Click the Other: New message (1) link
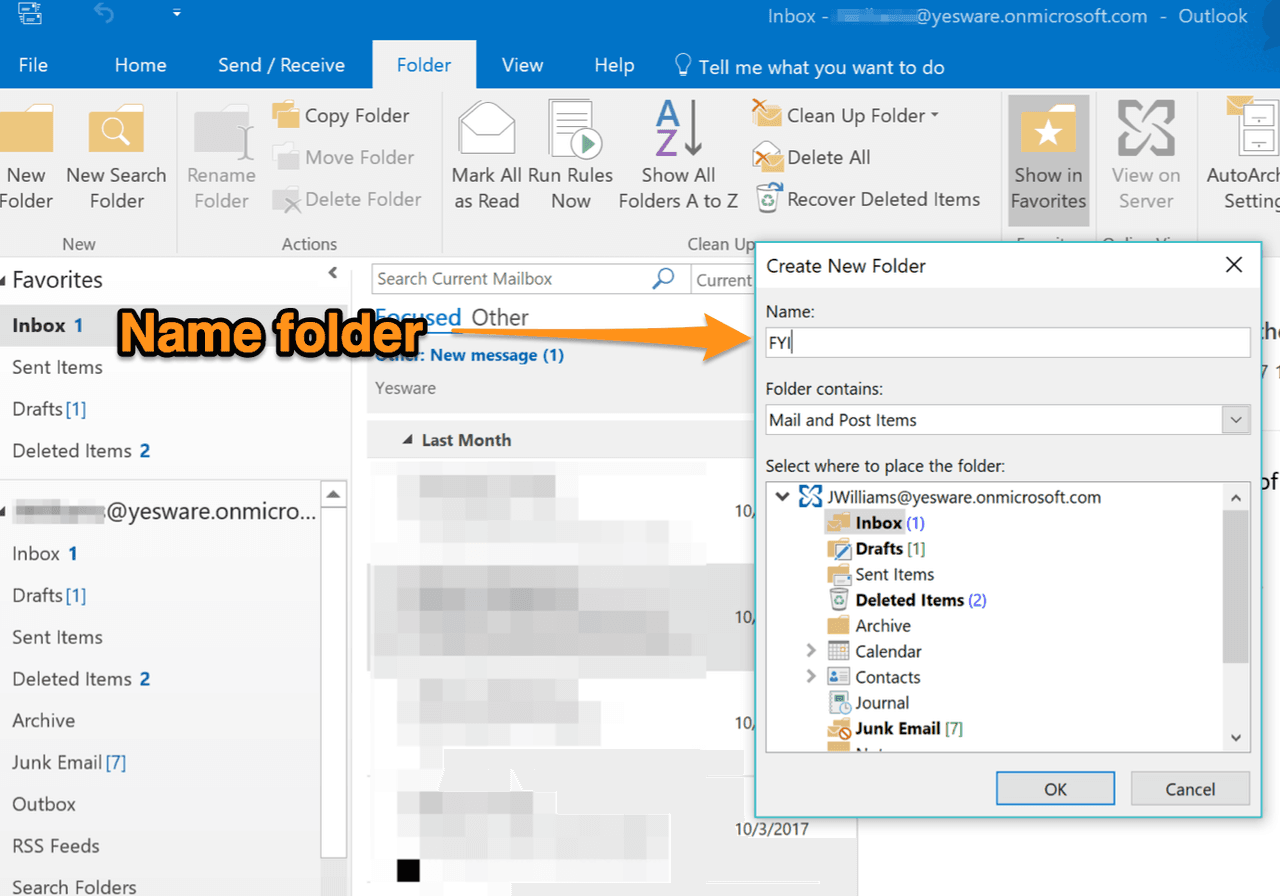1280x896 pixels. click(x=470, y=355)
